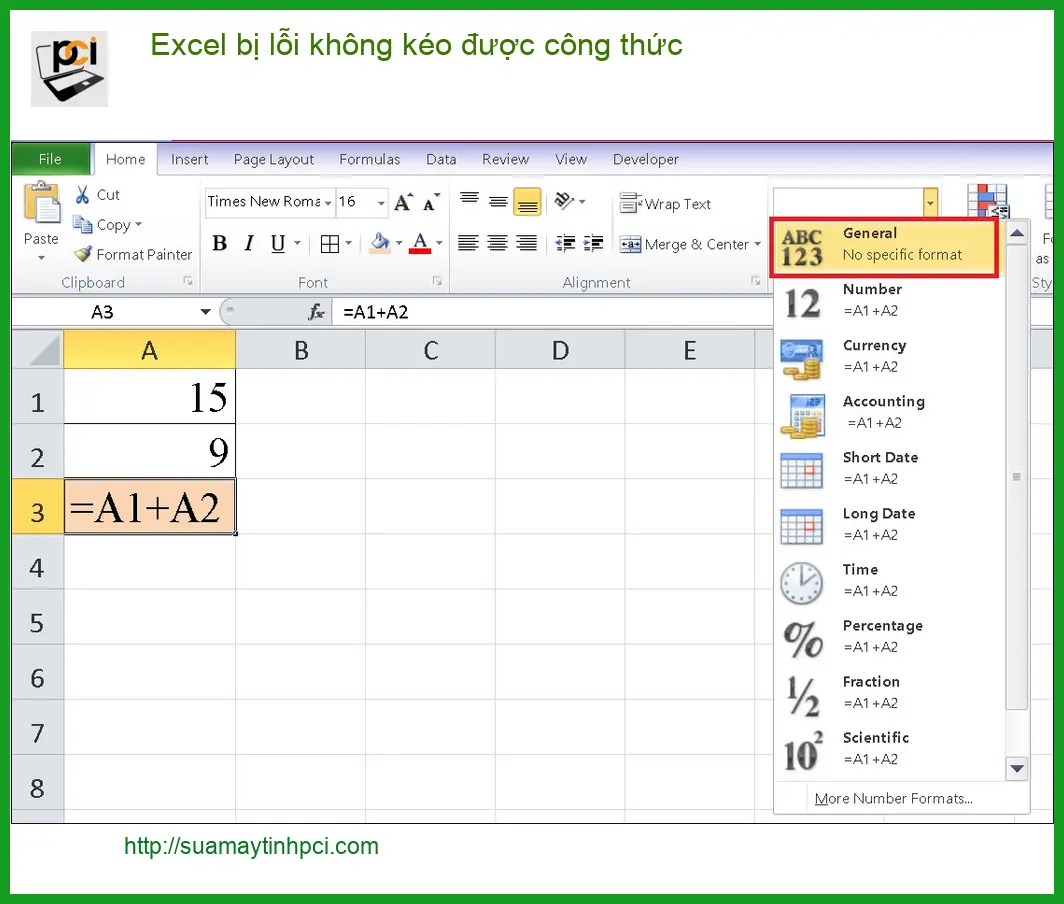Image resolution: width=1064 pixels, height=904 pixels.
Task: Choose Short Date format
Action: pyautogui.click(x=889, y=469)
